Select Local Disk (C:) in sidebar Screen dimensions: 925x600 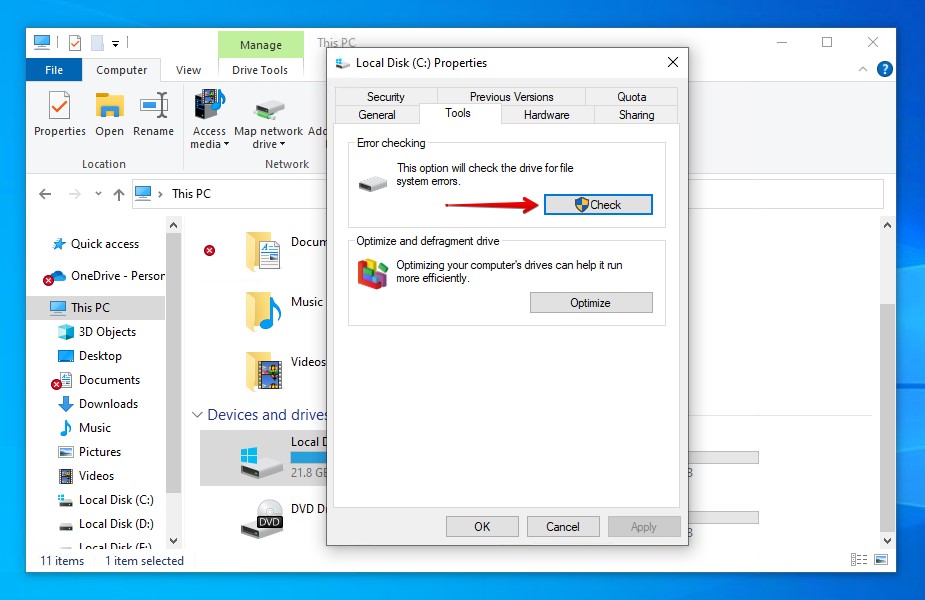[106, 500]
